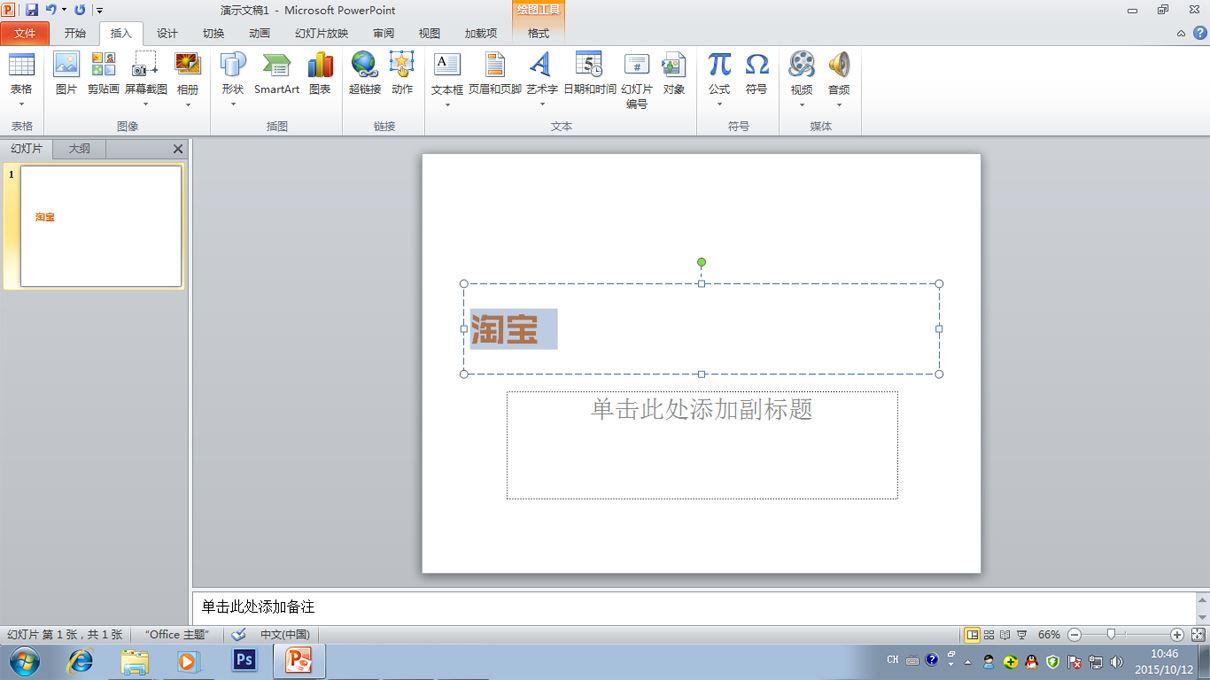Expand the 相册 dropdown arrow
Screen dimensions: 1210x680
(188, 104)
